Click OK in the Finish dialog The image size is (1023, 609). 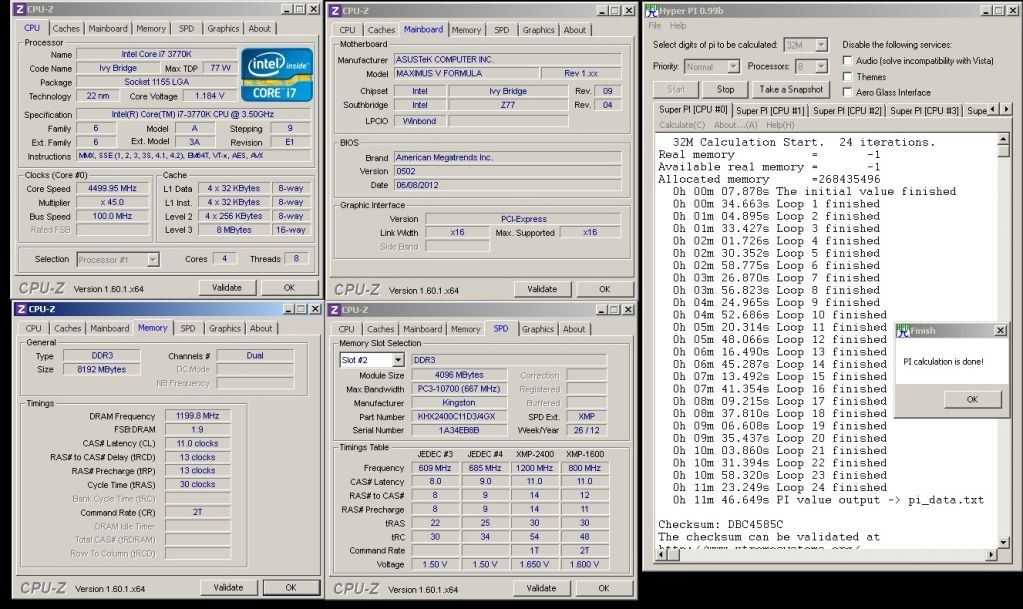(x=971, y=399)
